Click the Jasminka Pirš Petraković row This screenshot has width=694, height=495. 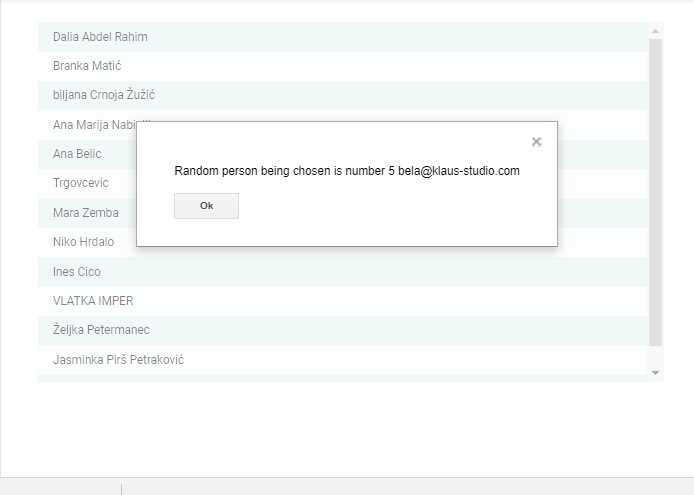(x=118, y=360)
